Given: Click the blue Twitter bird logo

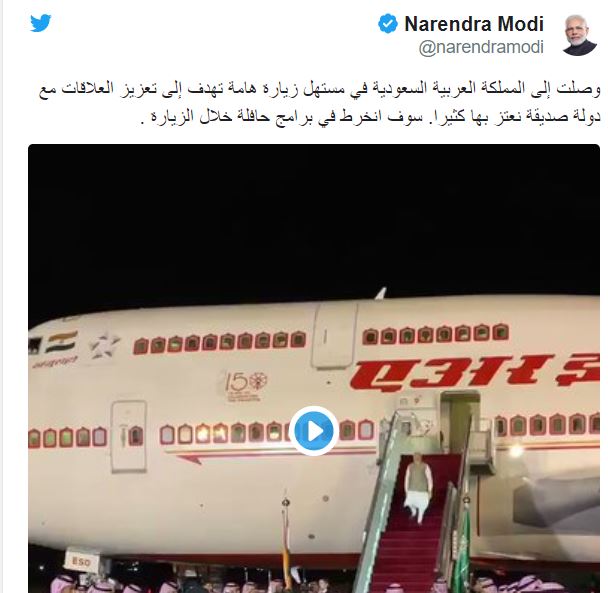Looking at the screenshot, I should tap(41, 23).
